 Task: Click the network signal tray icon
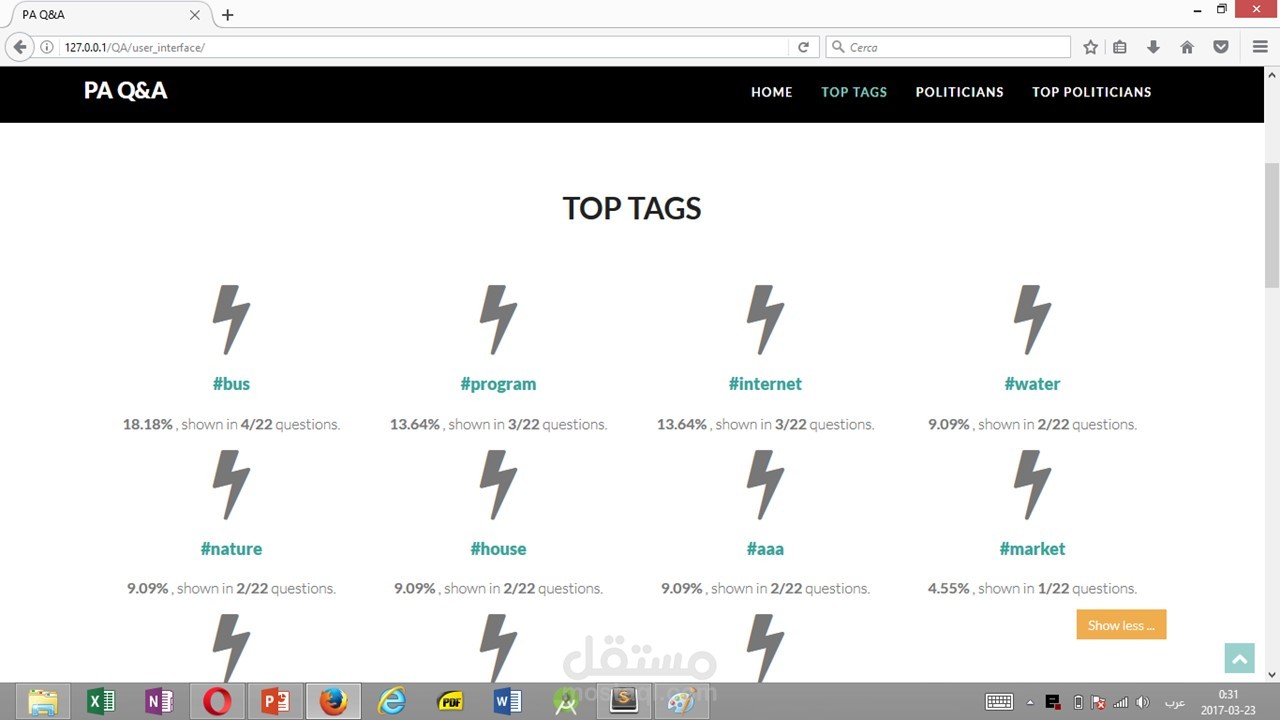point(1120,702)
